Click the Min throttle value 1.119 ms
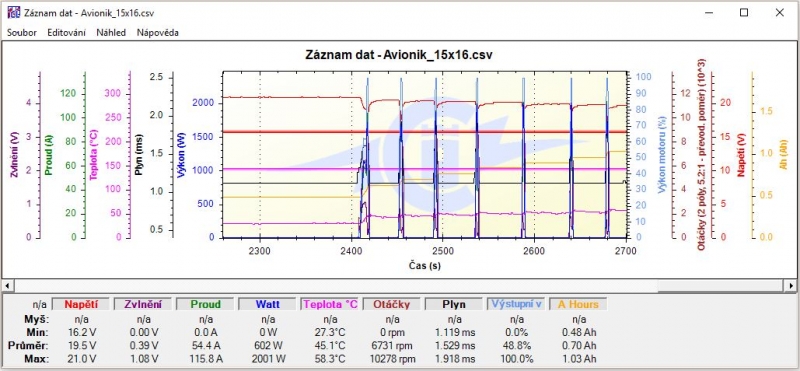The width and height of the screenshot is (800, 371). (454, 332)
